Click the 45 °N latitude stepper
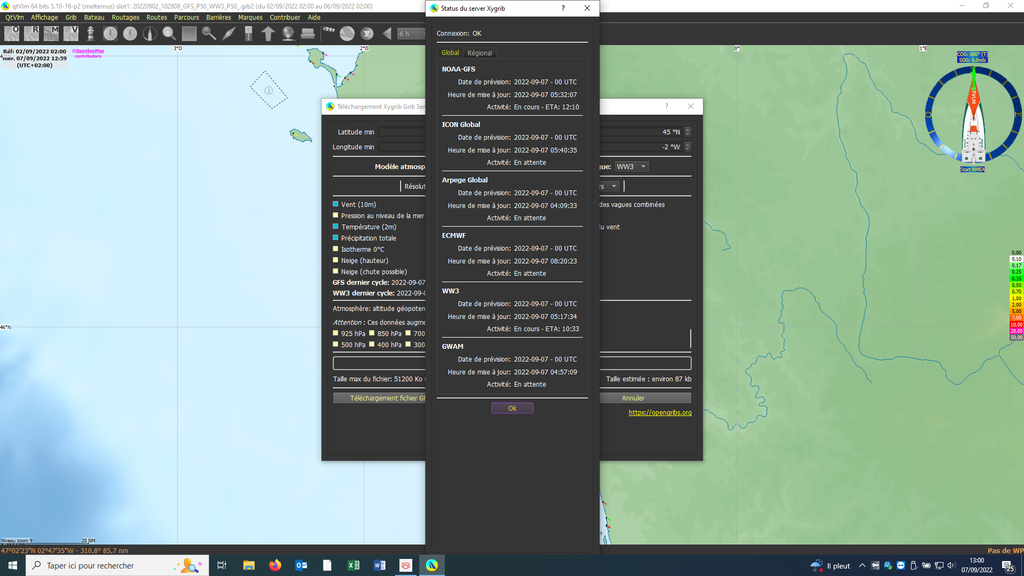This screenshot has width=1024, height=576. pyautogui.click(x=687, y=132)
